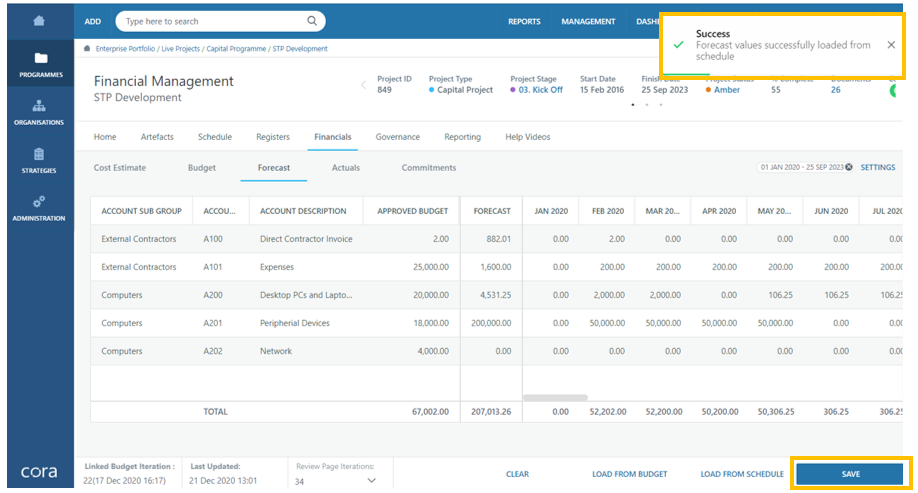Click the breadcrumb home icon
The height and width of the screenshot is (493, 918).
click(x=87, y=49)
